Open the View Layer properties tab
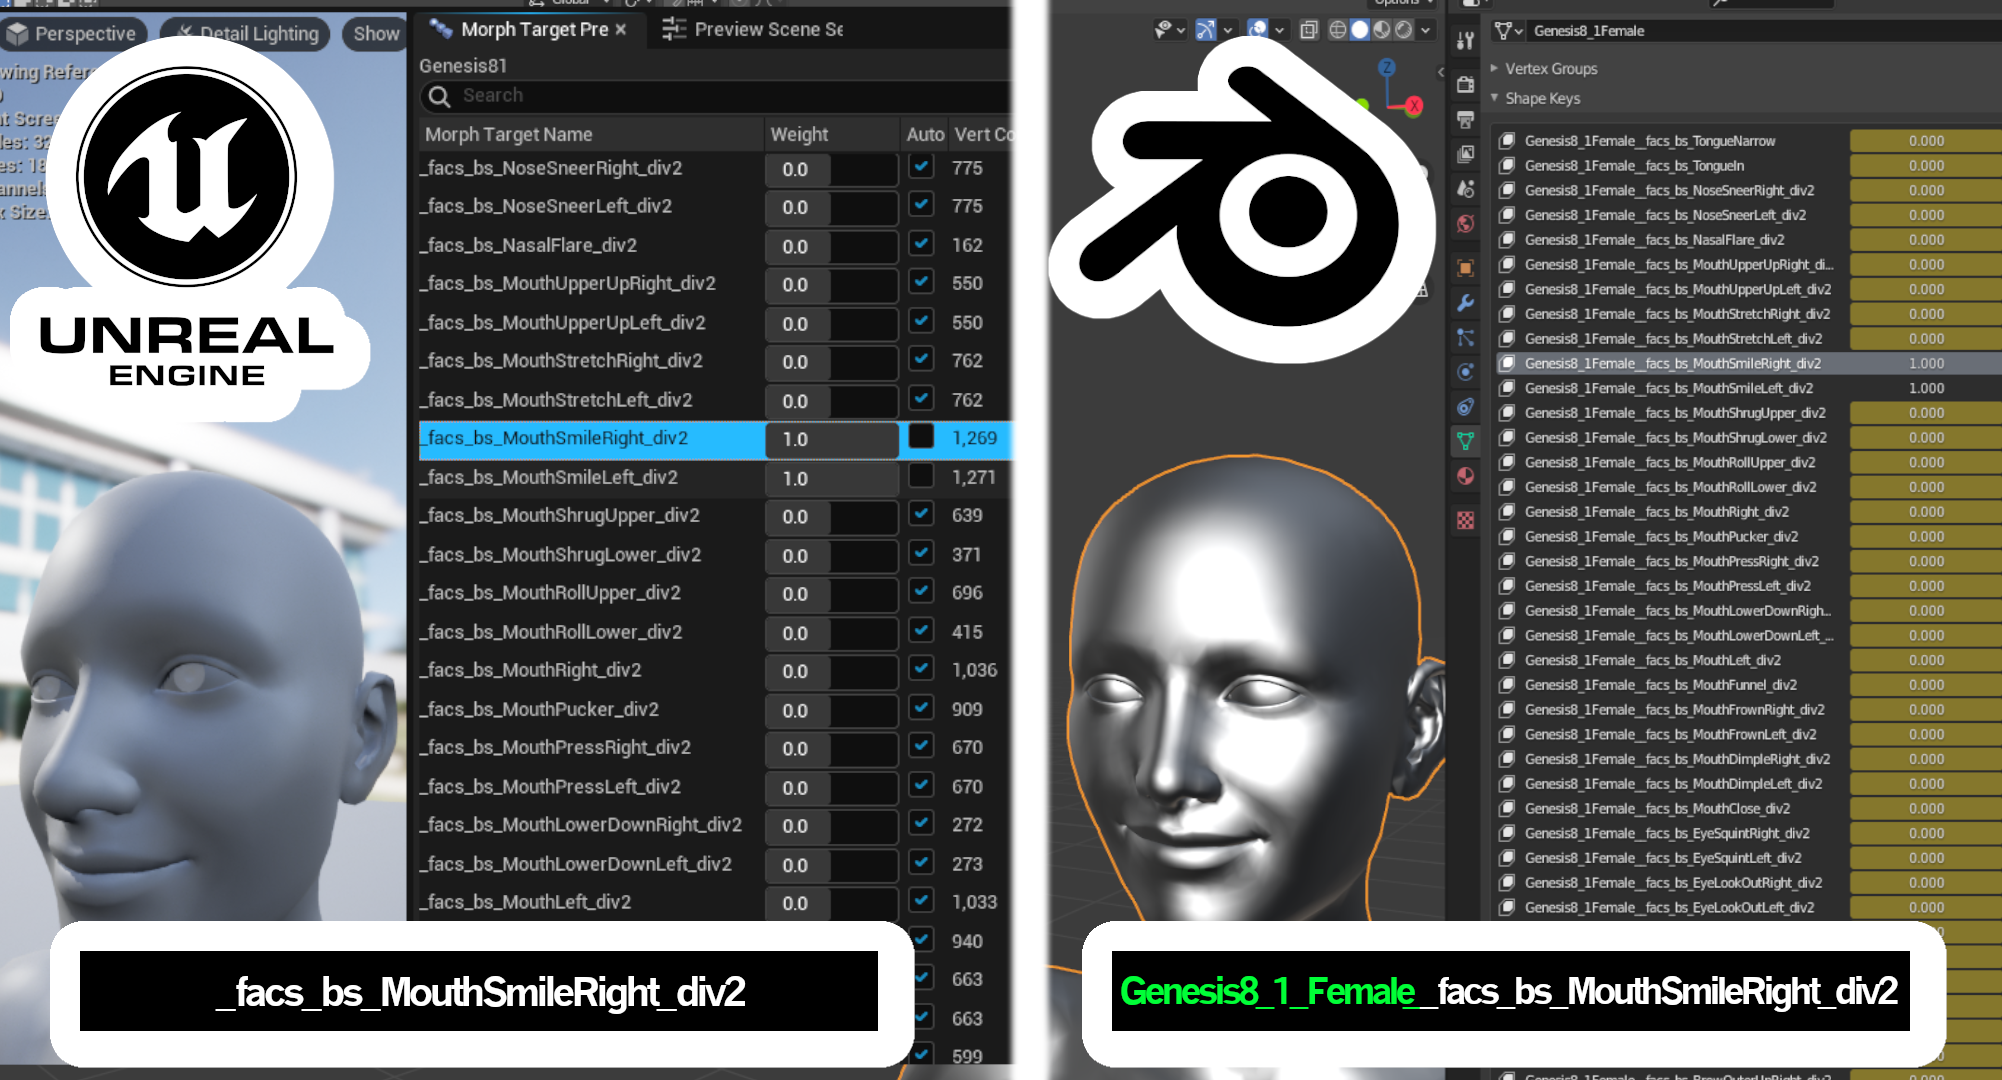The width and height of the screenshot is (2002, 1080). 1465,154
